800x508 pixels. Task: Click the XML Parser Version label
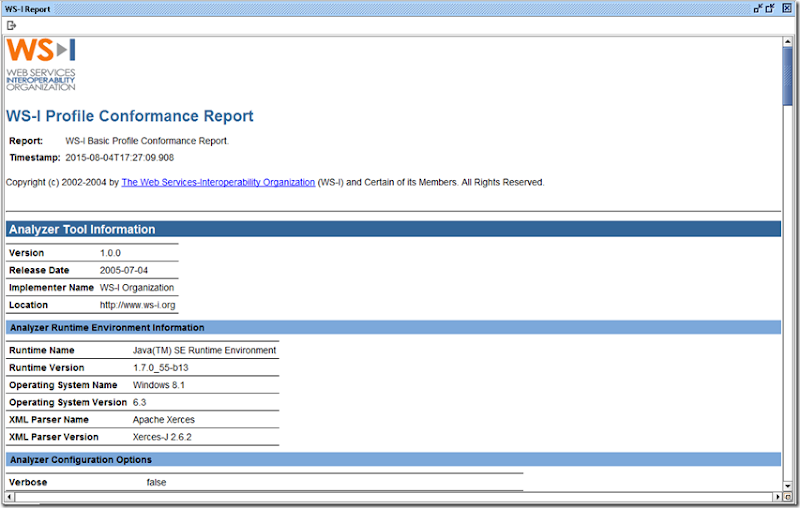[x=54, y=437]
